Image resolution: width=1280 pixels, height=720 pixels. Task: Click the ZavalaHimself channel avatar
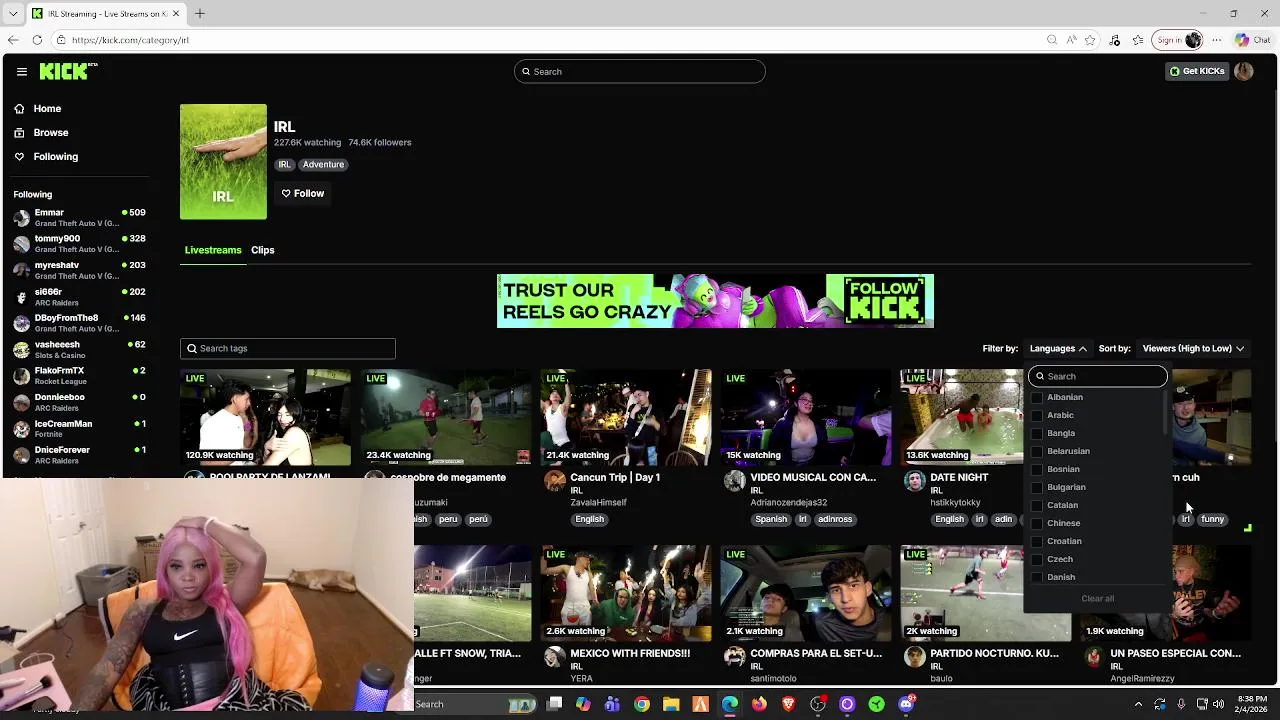coord(554,481)
